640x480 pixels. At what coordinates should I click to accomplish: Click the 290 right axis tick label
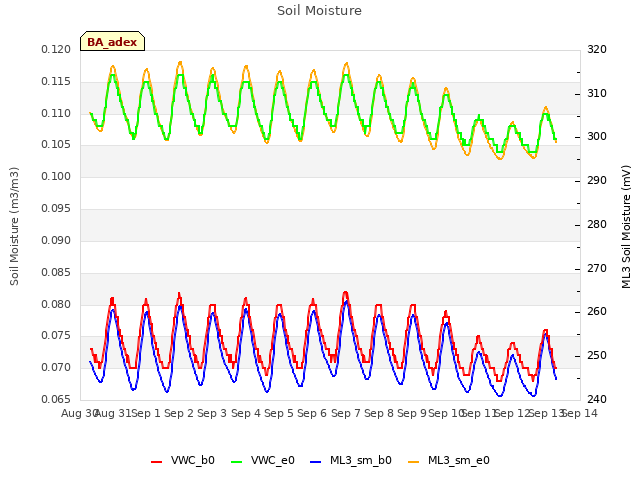click(x=597, y=181)
